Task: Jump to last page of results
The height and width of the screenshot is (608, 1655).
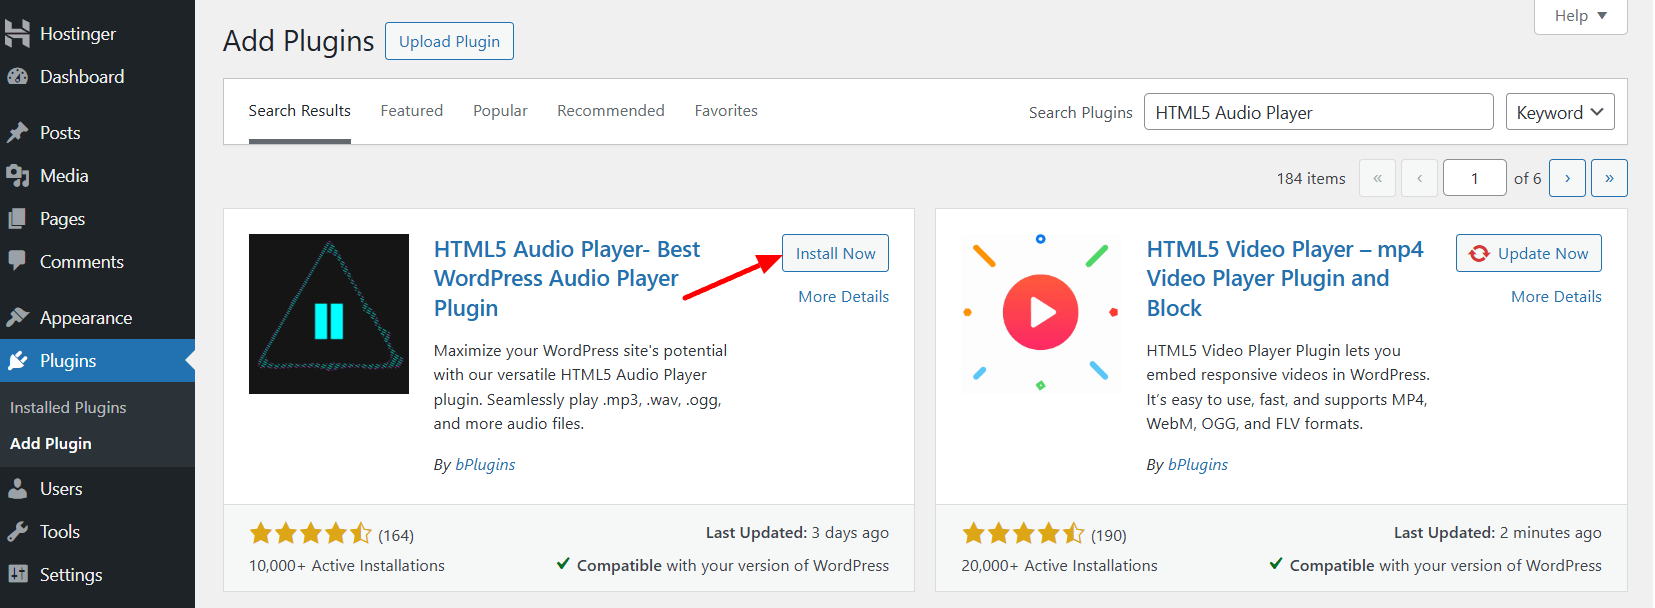Action: (1609, 178)
